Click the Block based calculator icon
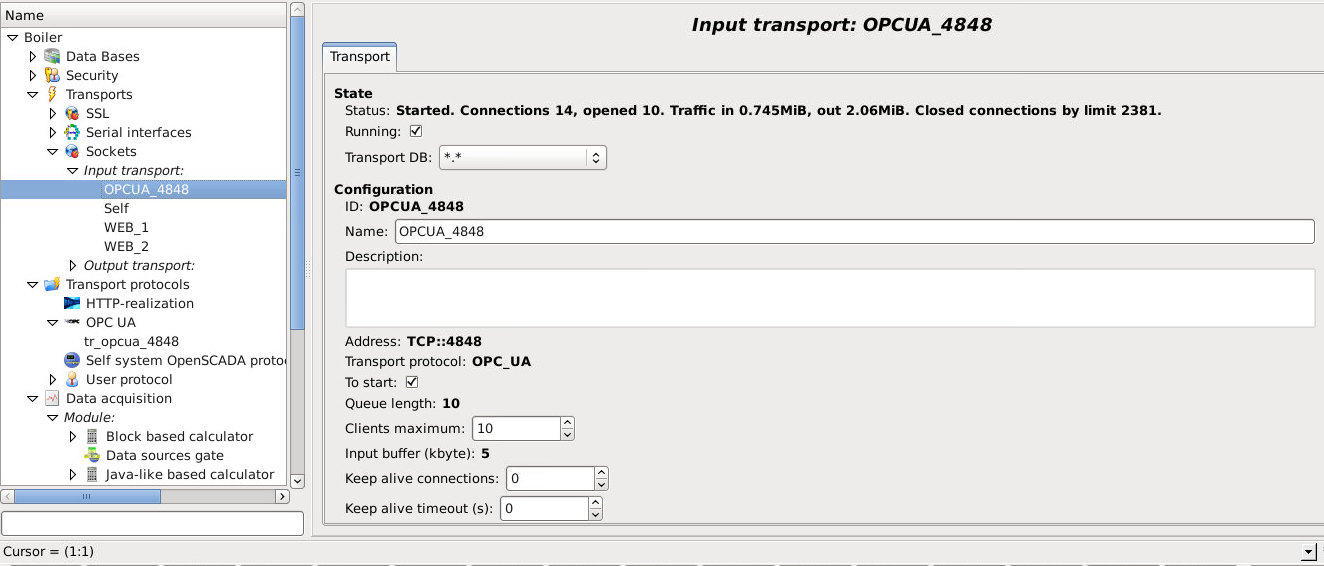1324x566 pixels. click(92, 437)
